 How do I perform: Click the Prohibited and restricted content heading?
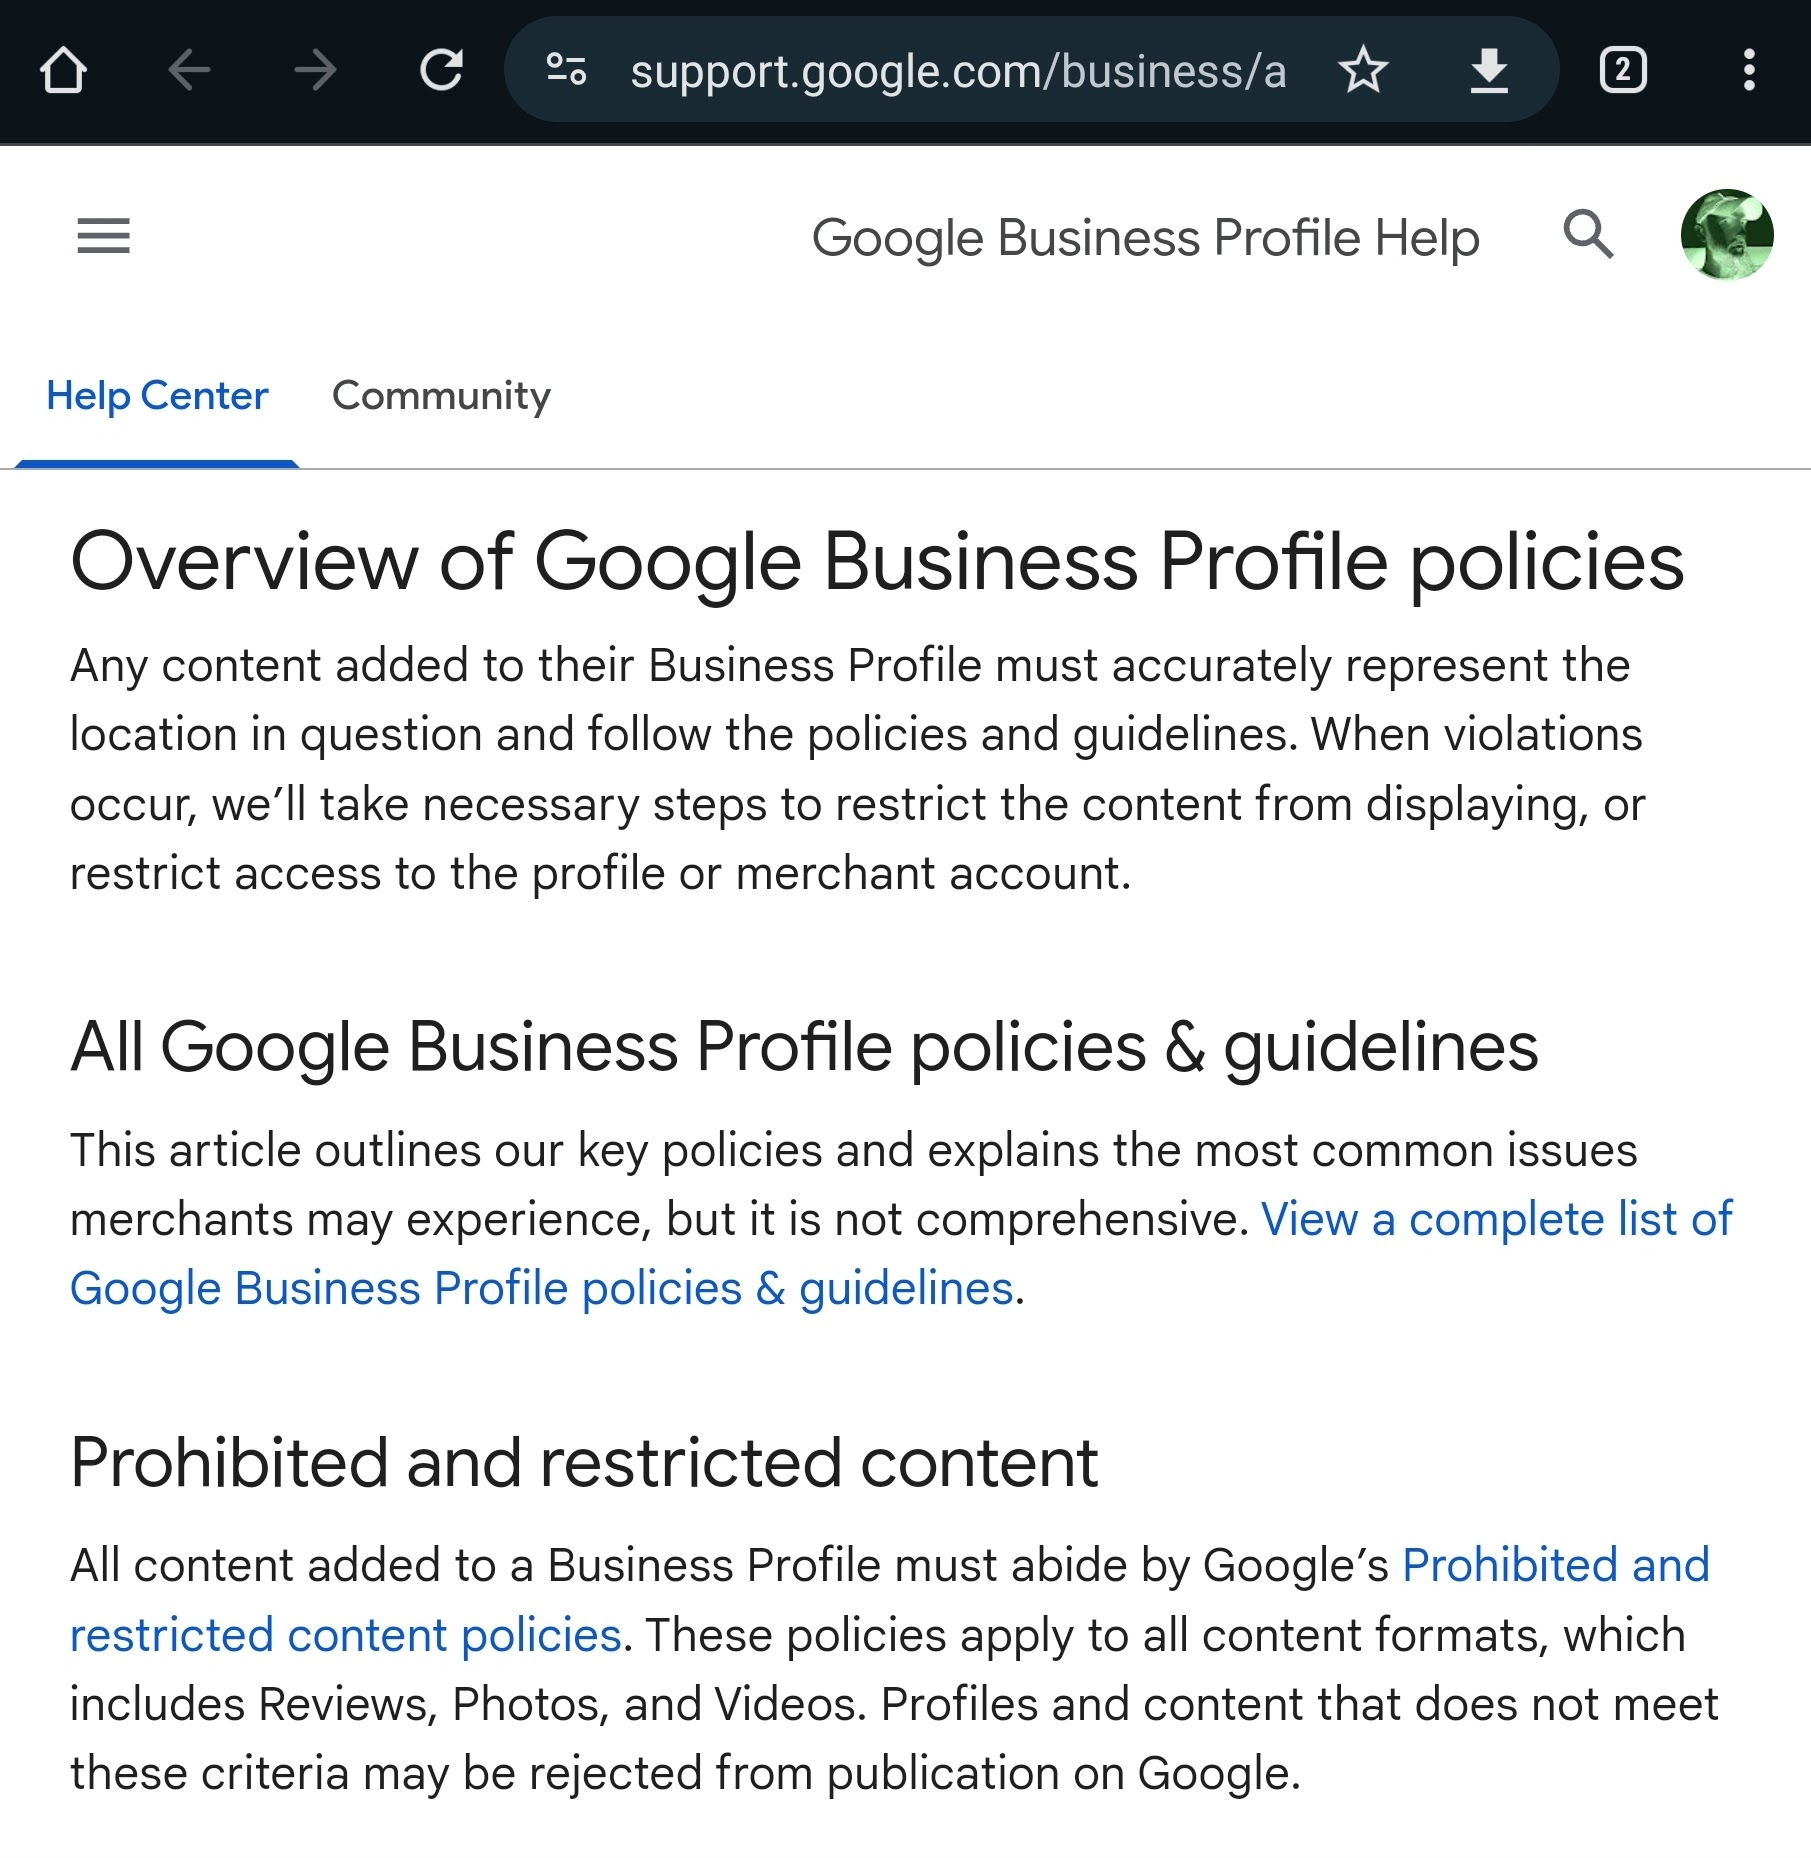coord(584,1463)
